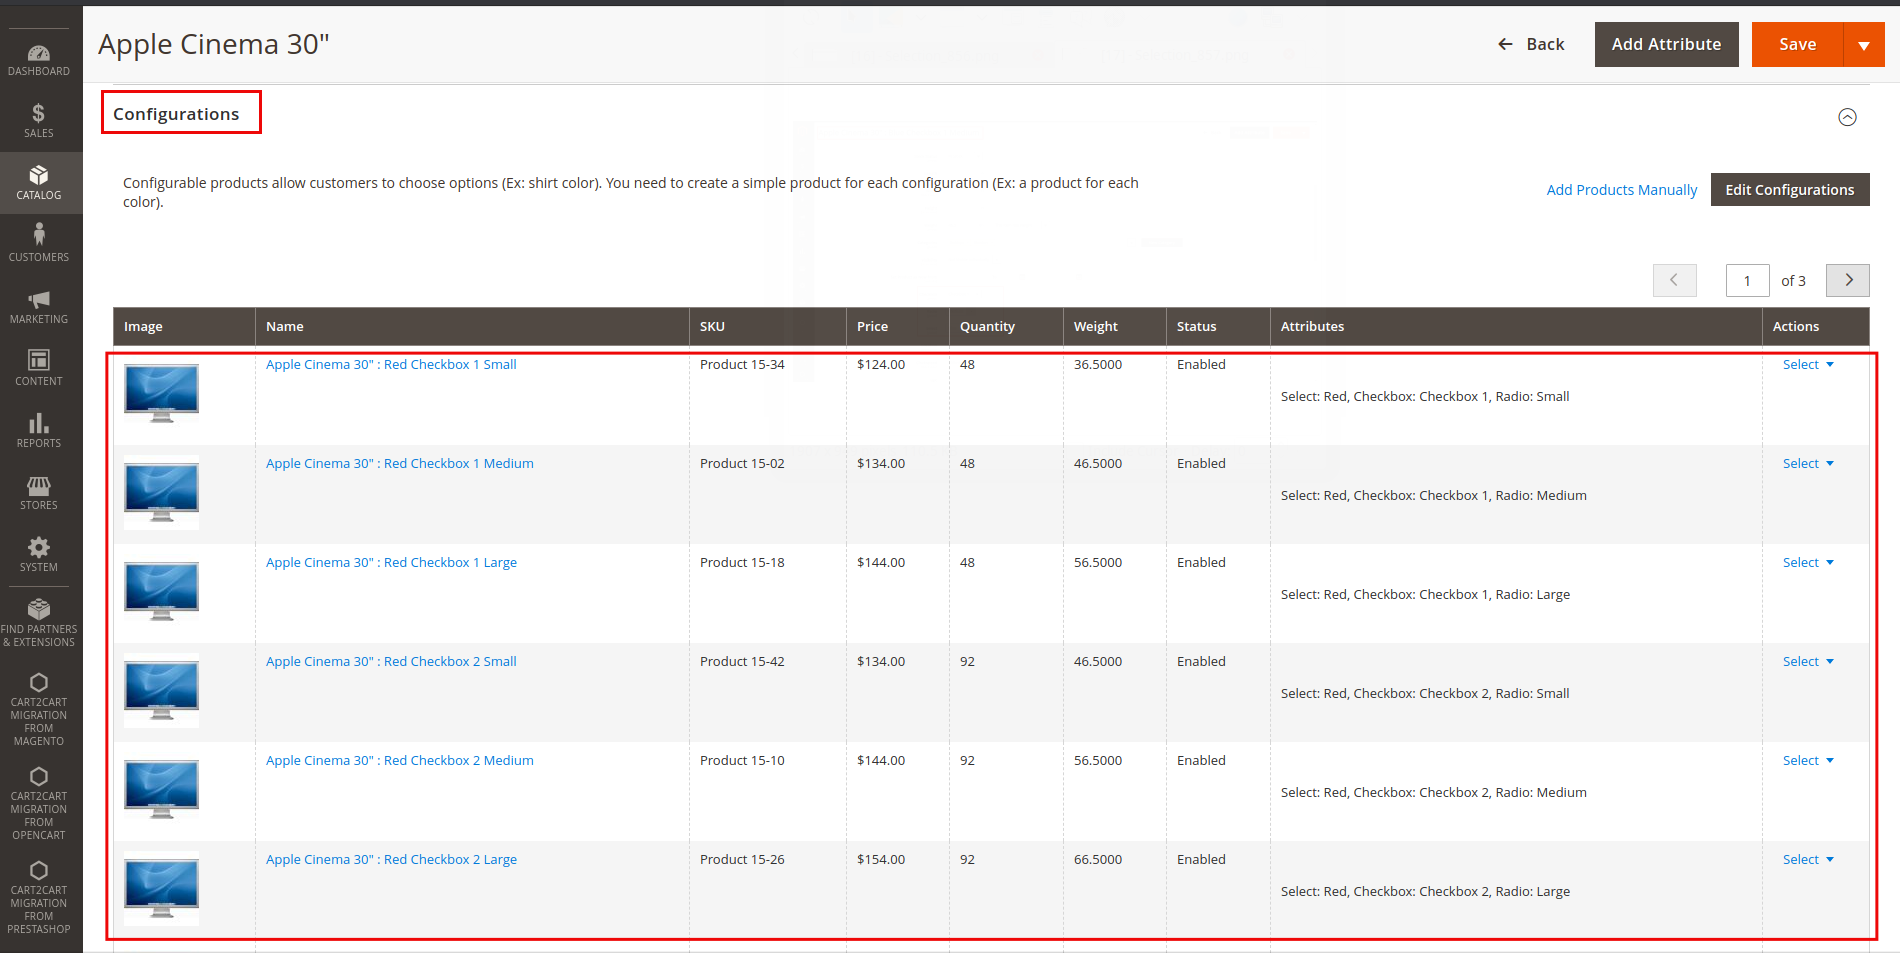This screenshot has height=953, width=1900.
Task: Go to next configurations page
Action: tap(1848, 280)
